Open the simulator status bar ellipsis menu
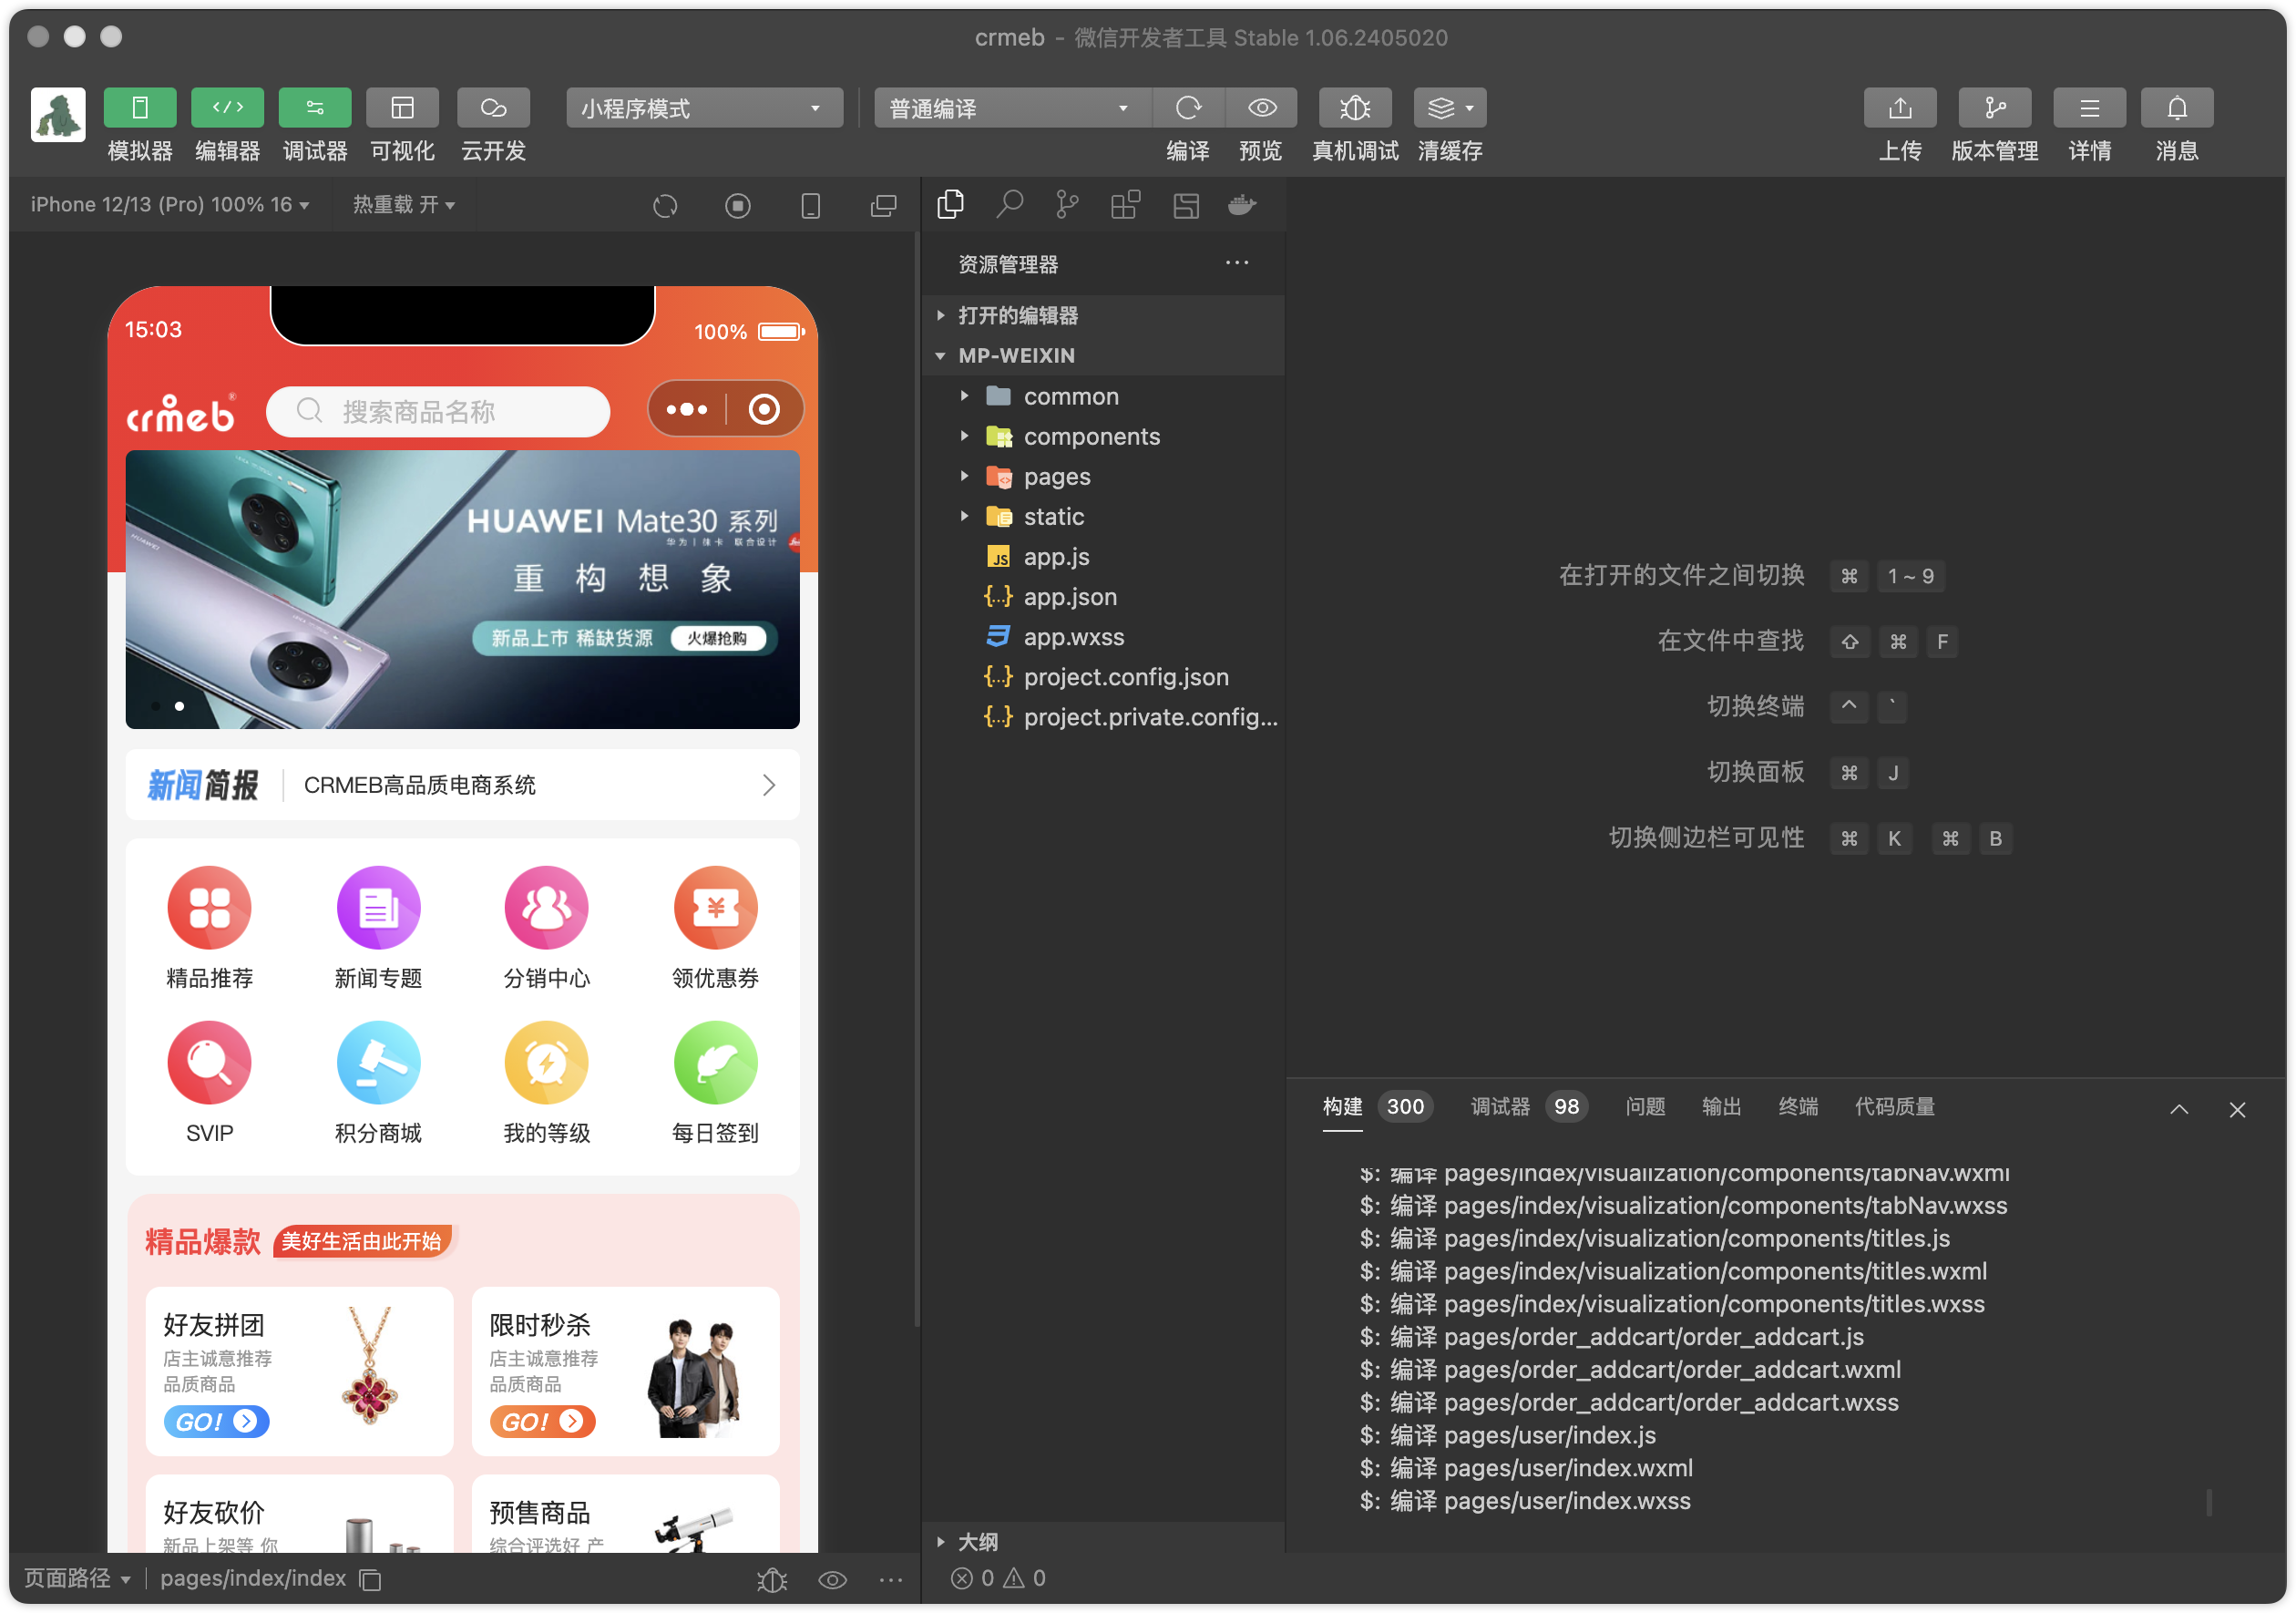 click(891, 1579)
